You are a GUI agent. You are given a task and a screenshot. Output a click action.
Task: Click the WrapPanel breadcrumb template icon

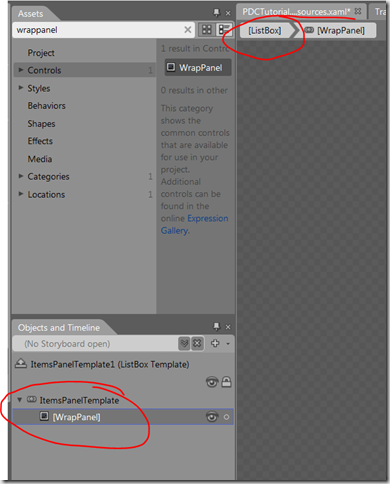click(x=309, y=30)
